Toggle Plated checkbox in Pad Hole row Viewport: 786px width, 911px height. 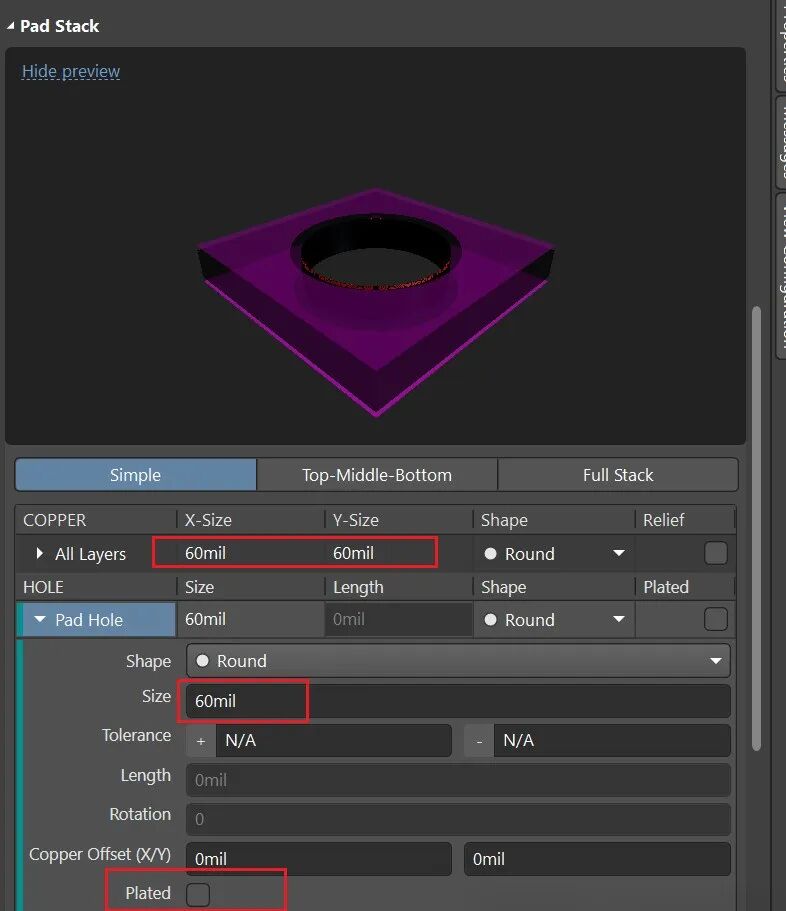pyautogui.click(x=715, y=620)
